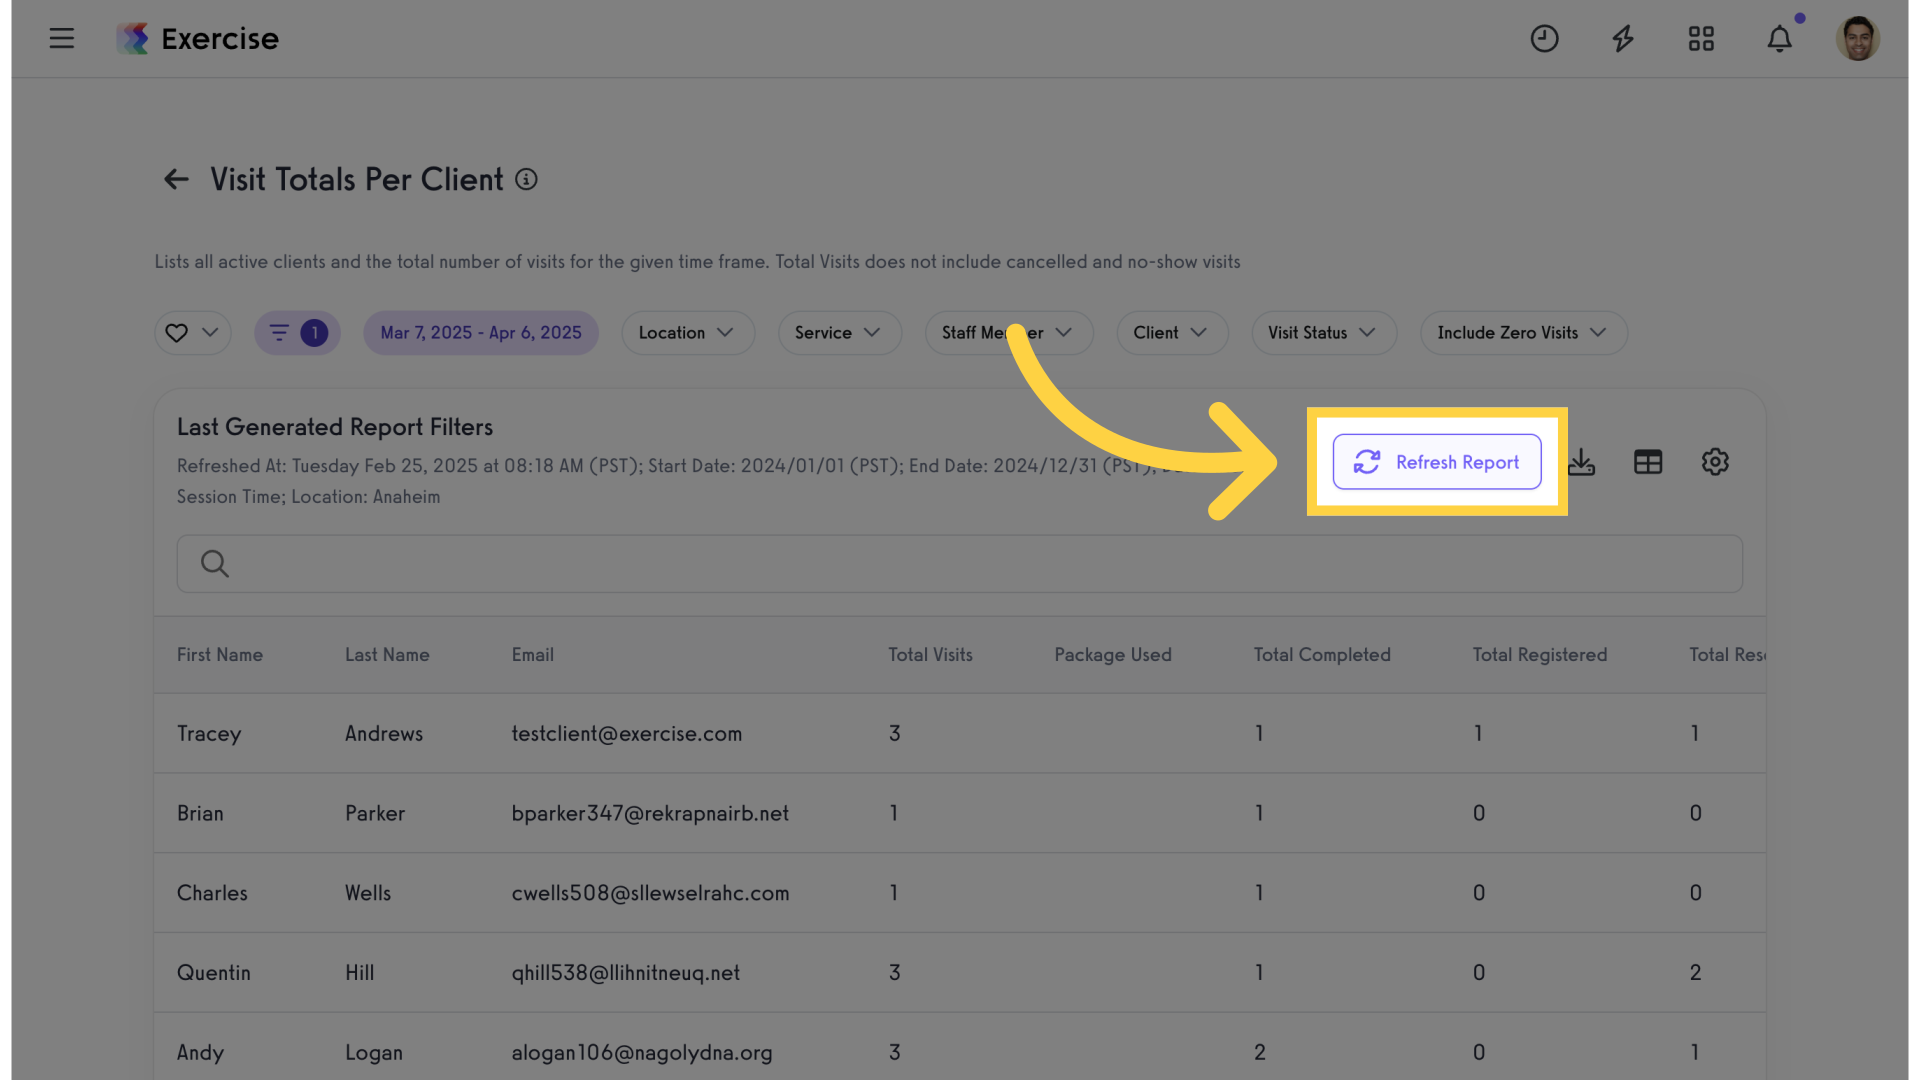Open the Staff Member dropdown

coord(1008,332)
